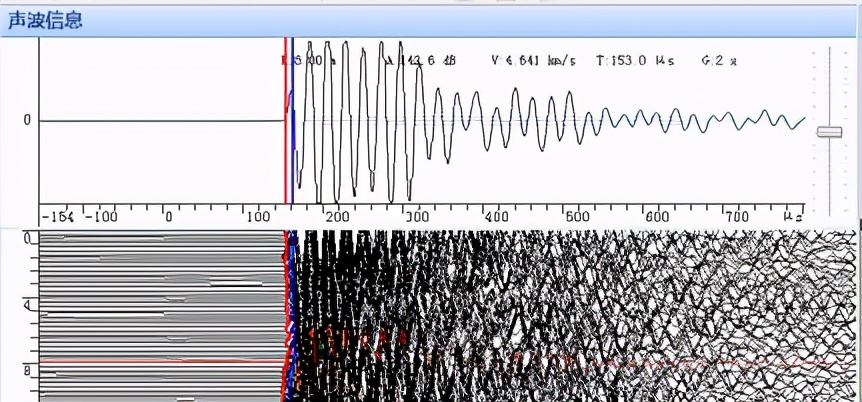Image resolution: width=862 pixels, height=402 pixels.
Task: Click the 'μs' unit label on time axis
Action: coord(793,217)
